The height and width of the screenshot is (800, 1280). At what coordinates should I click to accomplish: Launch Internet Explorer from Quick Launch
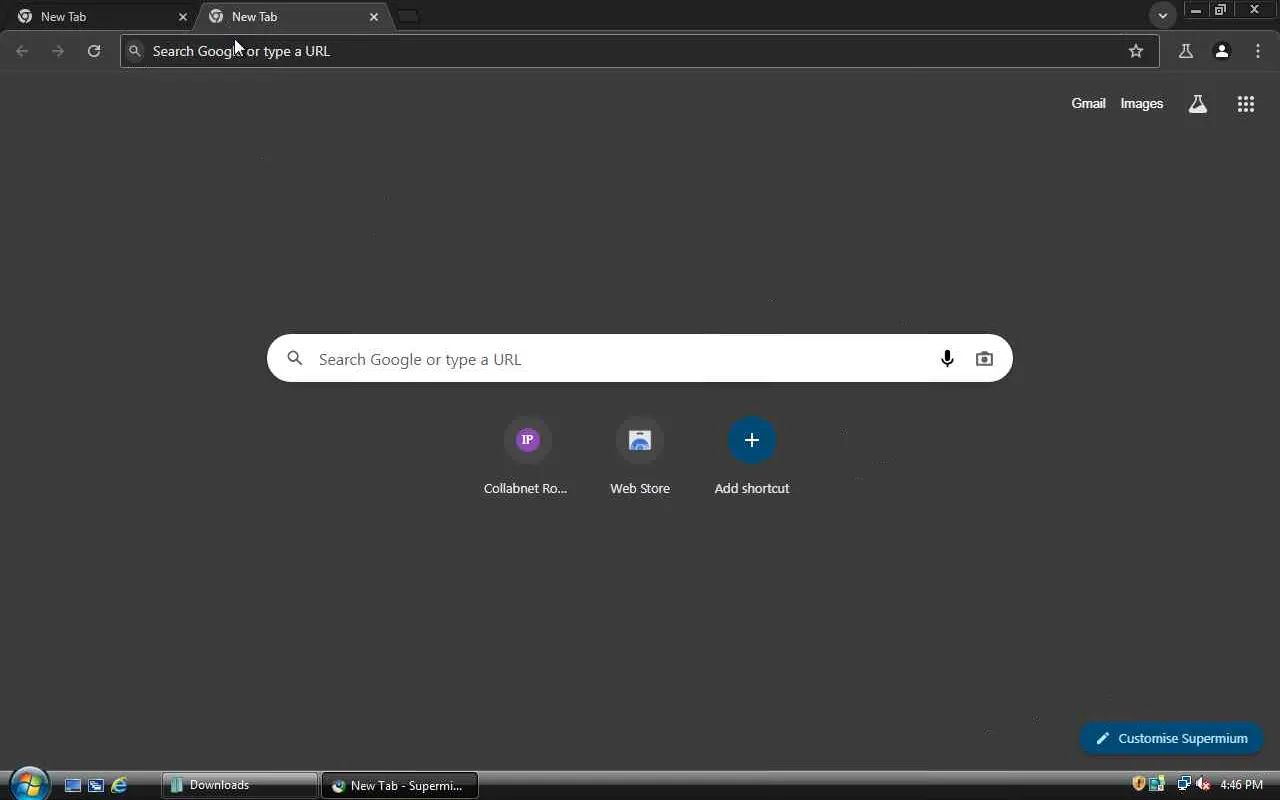[119, 786]
